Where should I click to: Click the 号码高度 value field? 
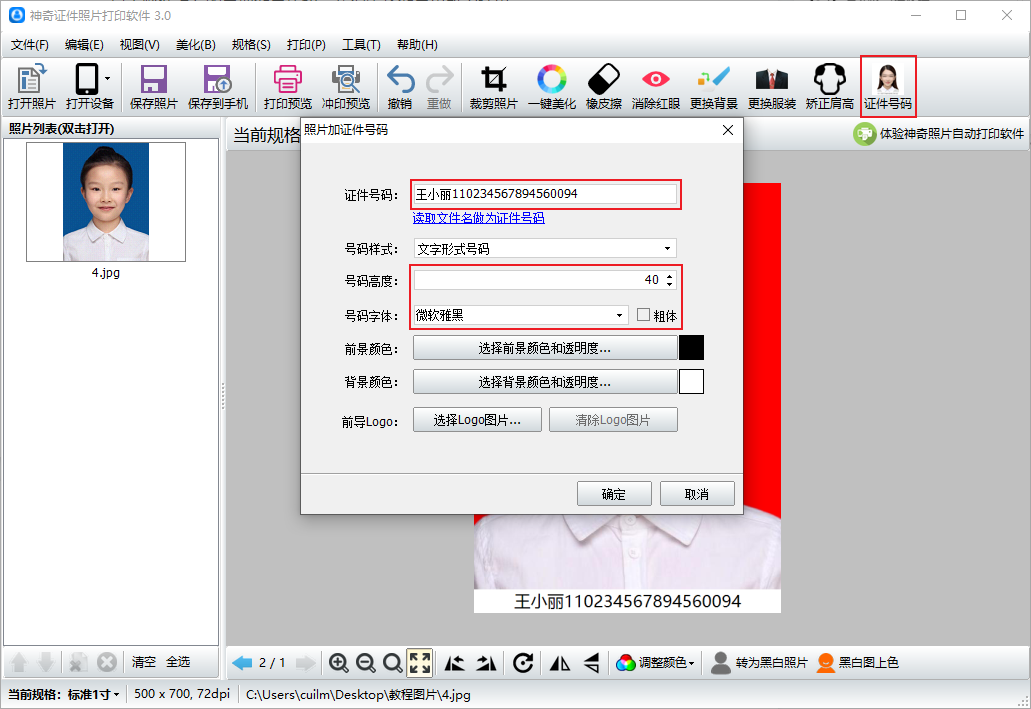(539, 280)
